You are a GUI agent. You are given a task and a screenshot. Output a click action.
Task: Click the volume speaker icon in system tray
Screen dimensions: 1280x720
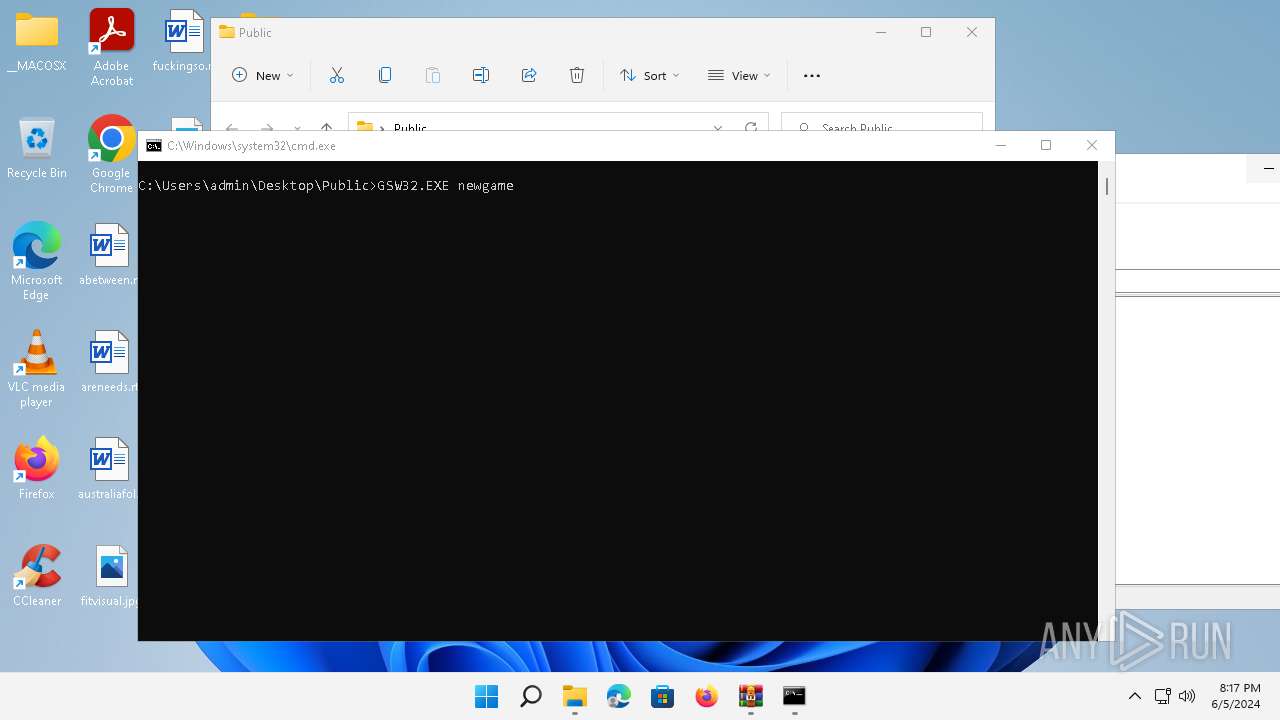pos(1187,696)
